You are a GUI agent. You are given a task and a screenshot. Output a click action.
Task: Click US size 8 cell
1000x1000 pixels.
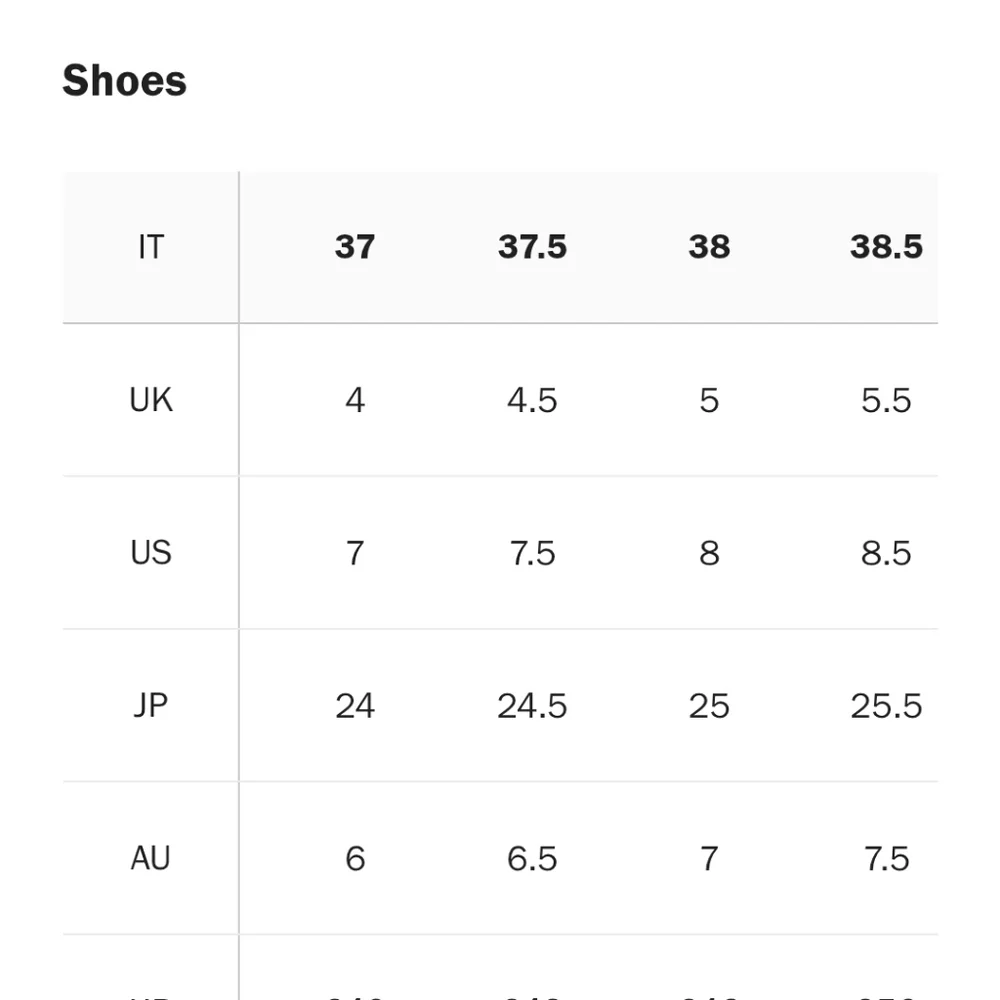click(x=709, y=553)
